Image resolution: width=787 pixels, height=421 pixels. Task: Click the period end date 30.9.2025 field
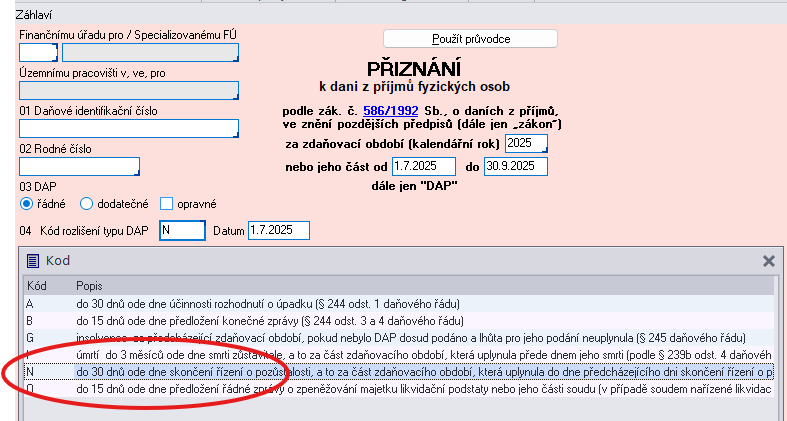[x=516, y=165]
